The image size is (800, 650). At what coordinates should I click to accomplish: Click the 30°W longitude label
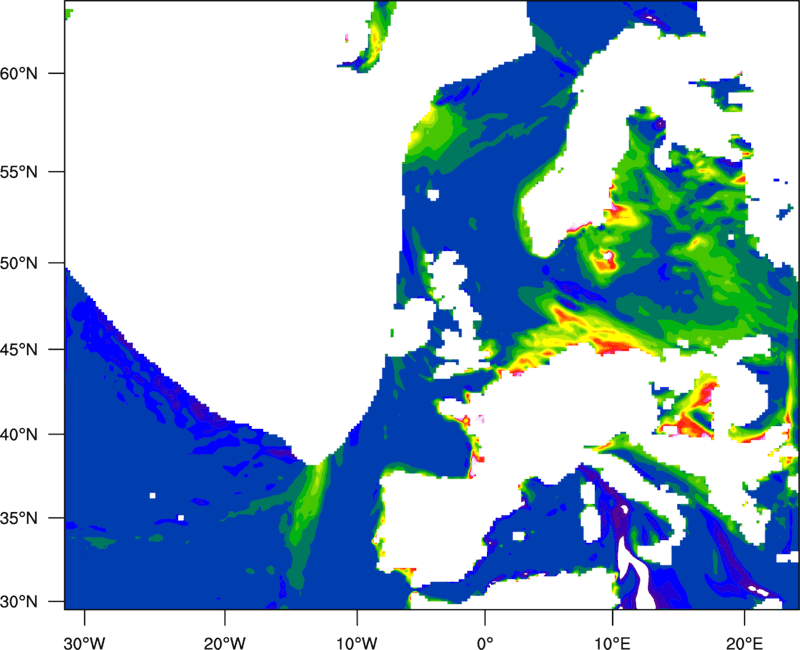pos(85,643)
